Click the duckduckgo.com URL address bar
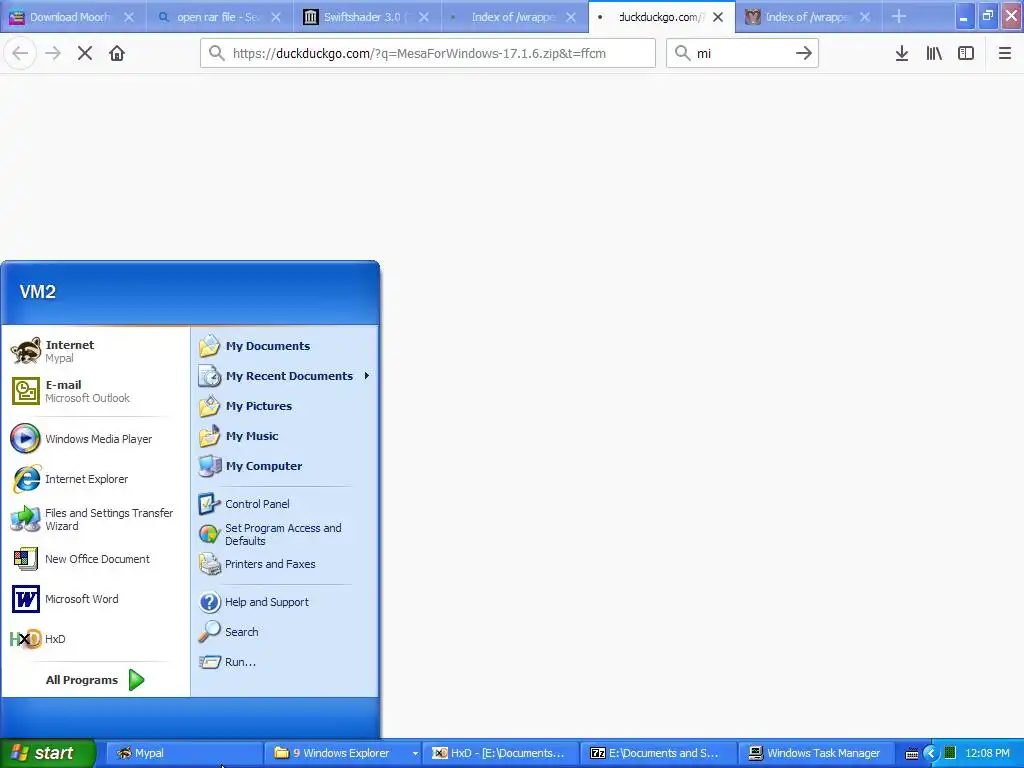 428,54
